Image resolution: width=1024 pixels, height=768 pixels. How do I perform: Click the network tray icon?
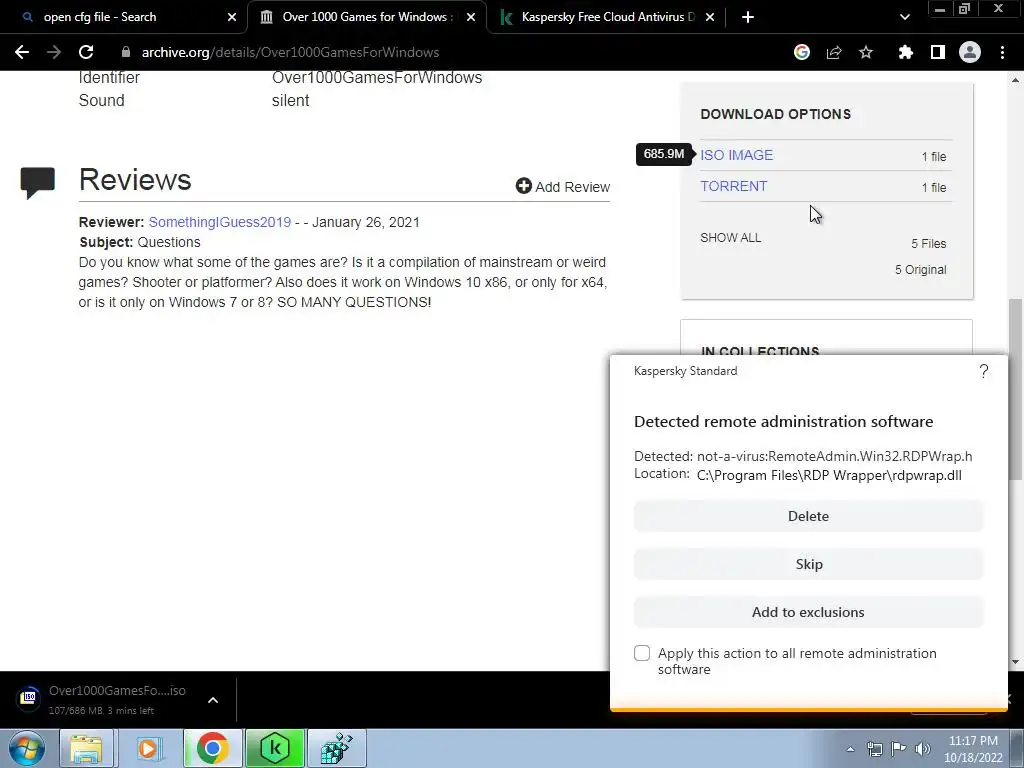click(x=874, y=749)
